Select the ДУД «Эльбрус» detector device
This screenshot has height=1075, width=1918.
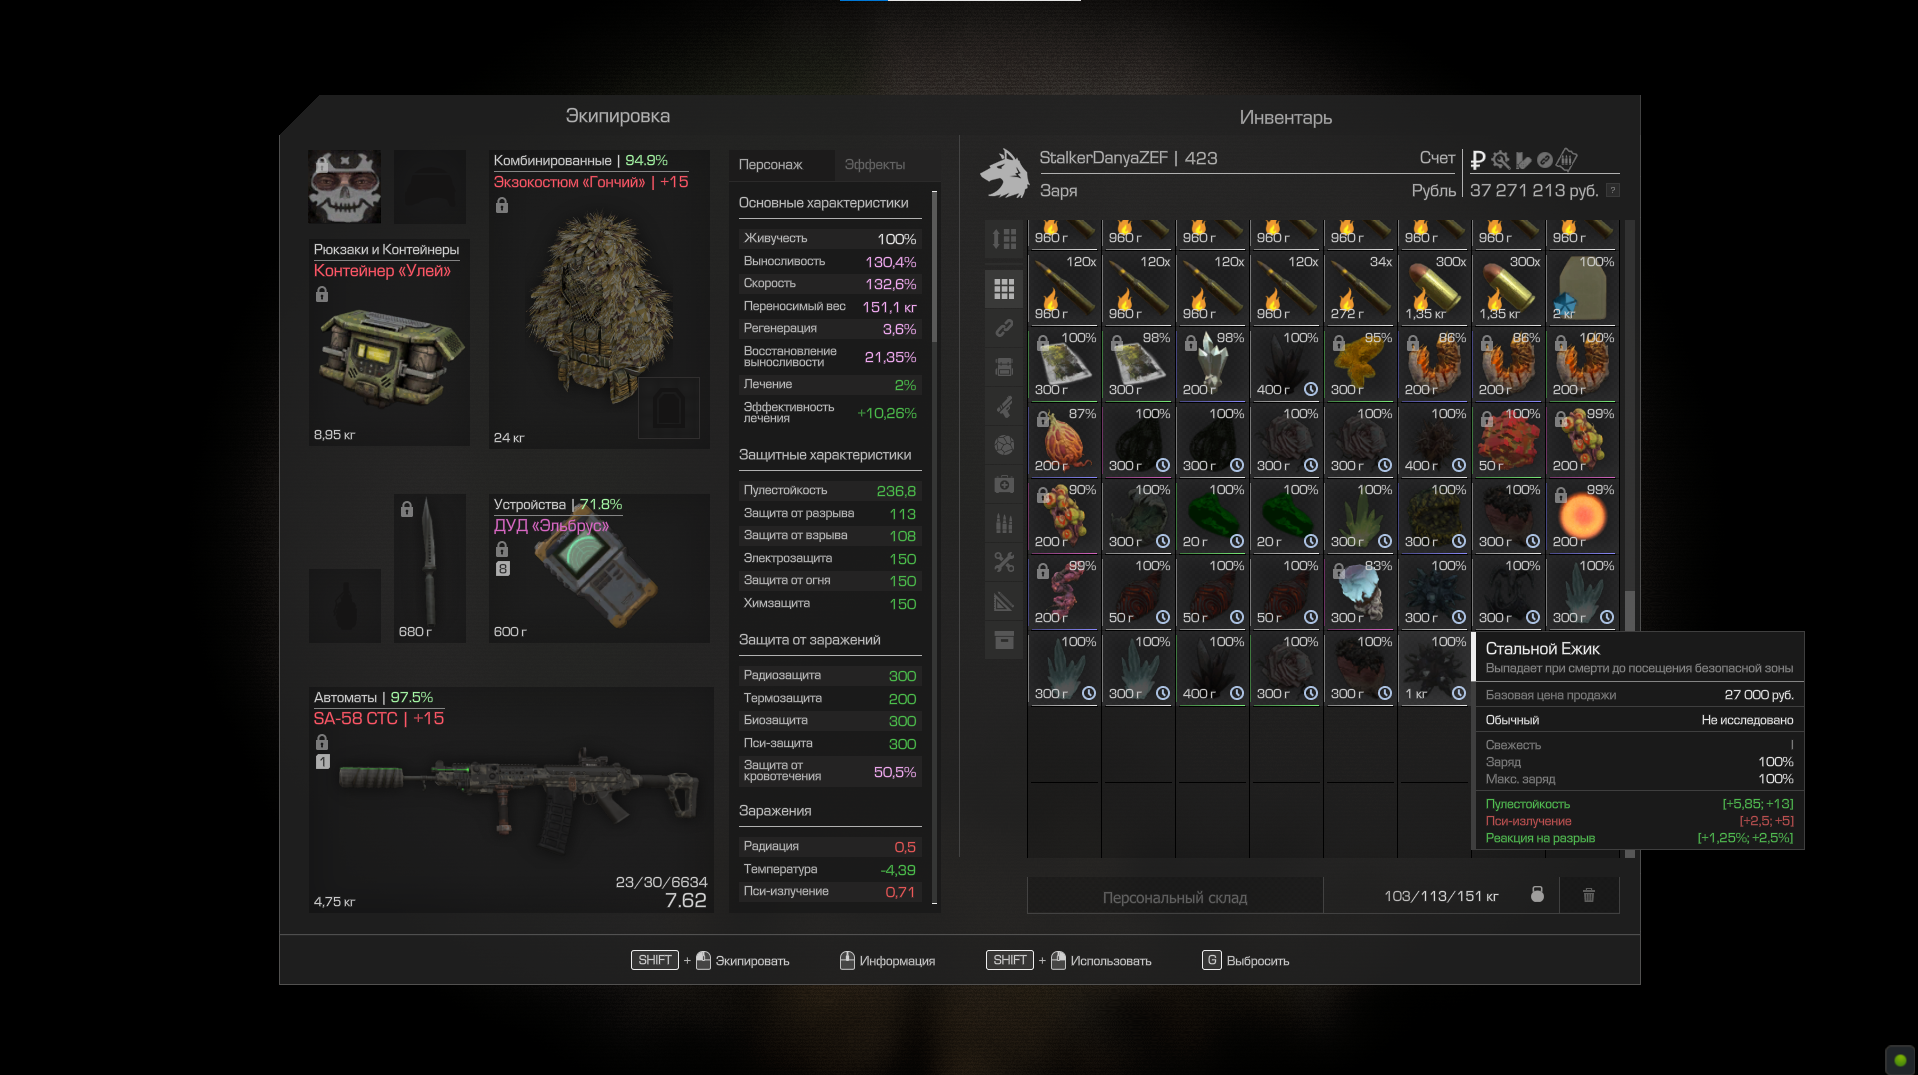599,568
